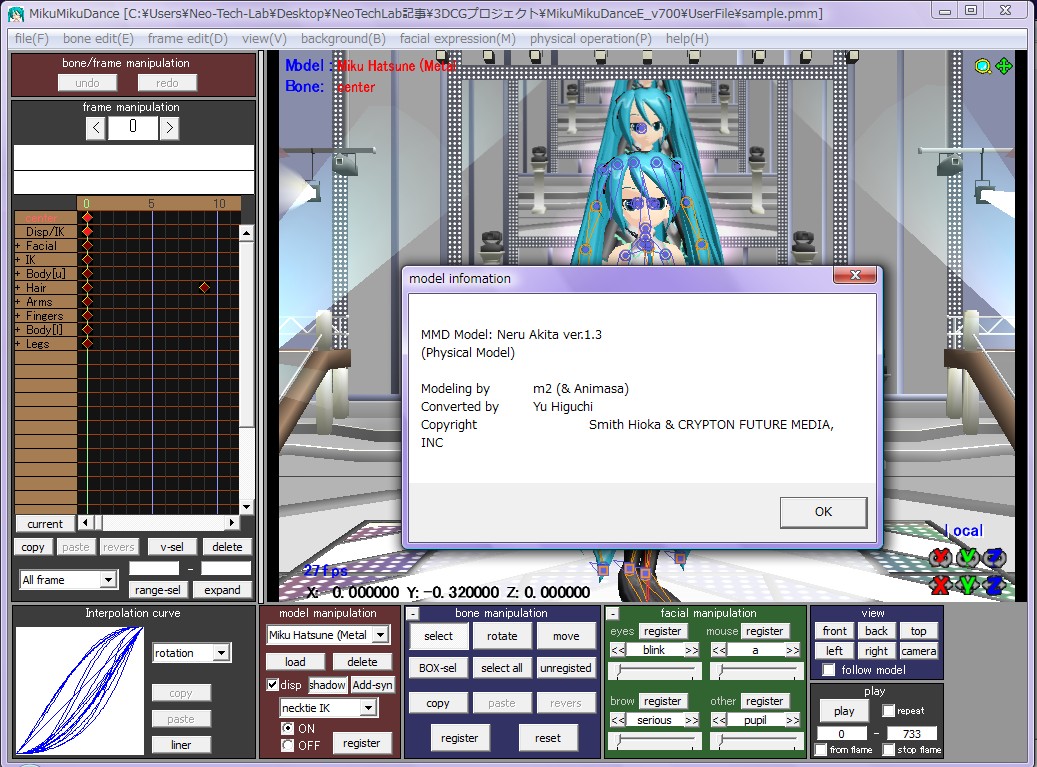Click the rotate button in bone manipulation
This screenshot has height=767, width=1037.
tap(502, 636)
